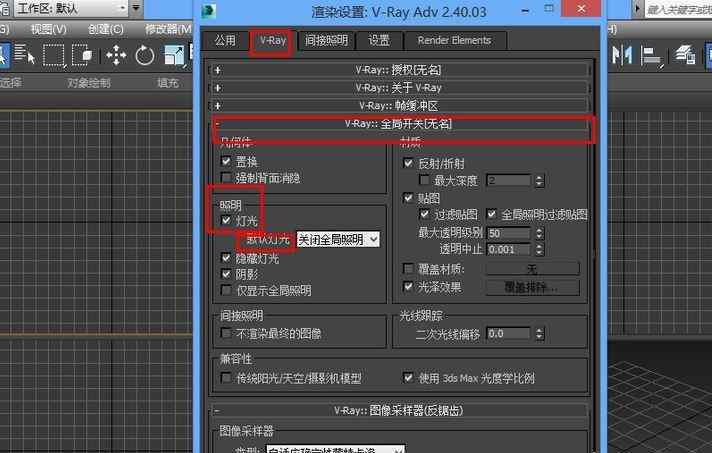Expand V-Ray:: 帧缓冲区 rollout
The height and width of the screenshot is (453, 712).
pos(400,106)
